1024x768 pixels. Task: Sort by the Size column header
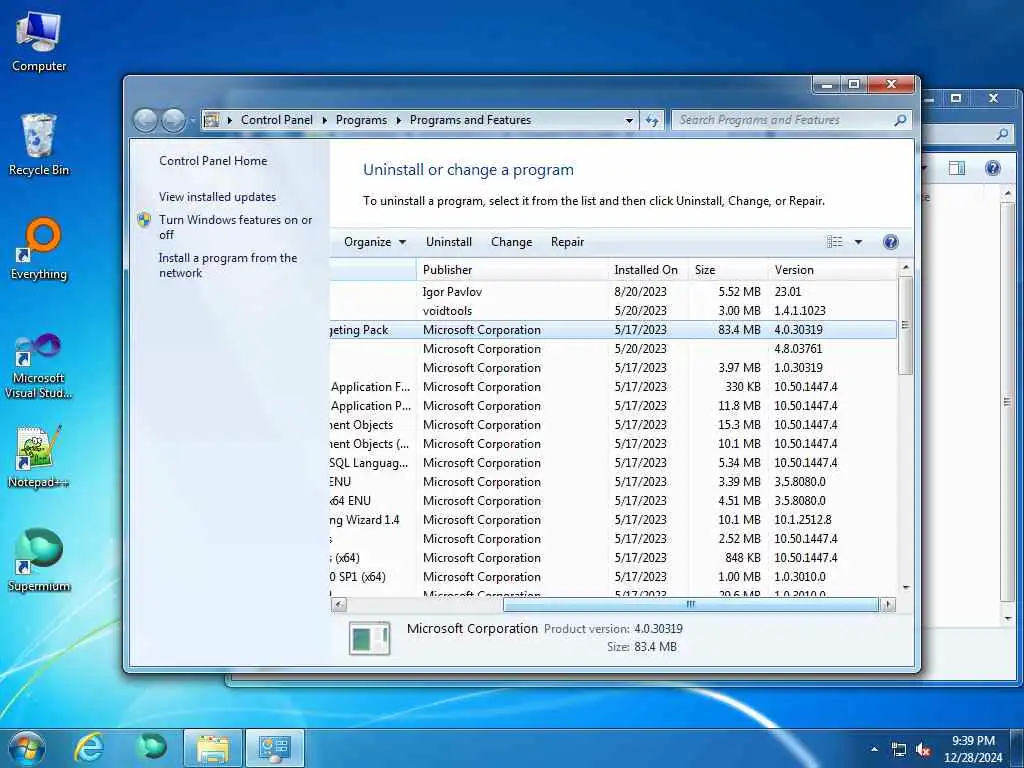(728, 270)
